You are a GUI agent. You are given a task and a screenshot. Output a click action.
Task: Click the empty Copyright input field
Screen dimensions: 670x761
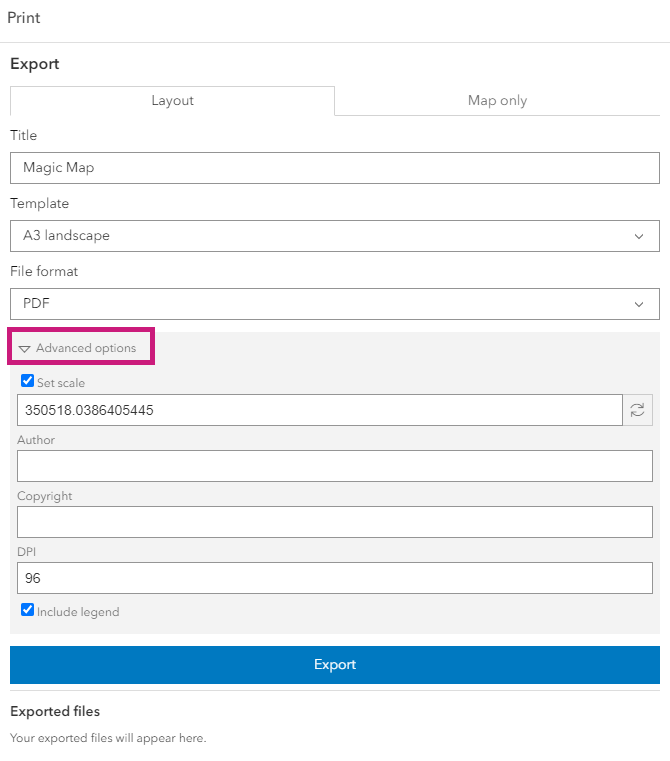[x=335, y=522]
